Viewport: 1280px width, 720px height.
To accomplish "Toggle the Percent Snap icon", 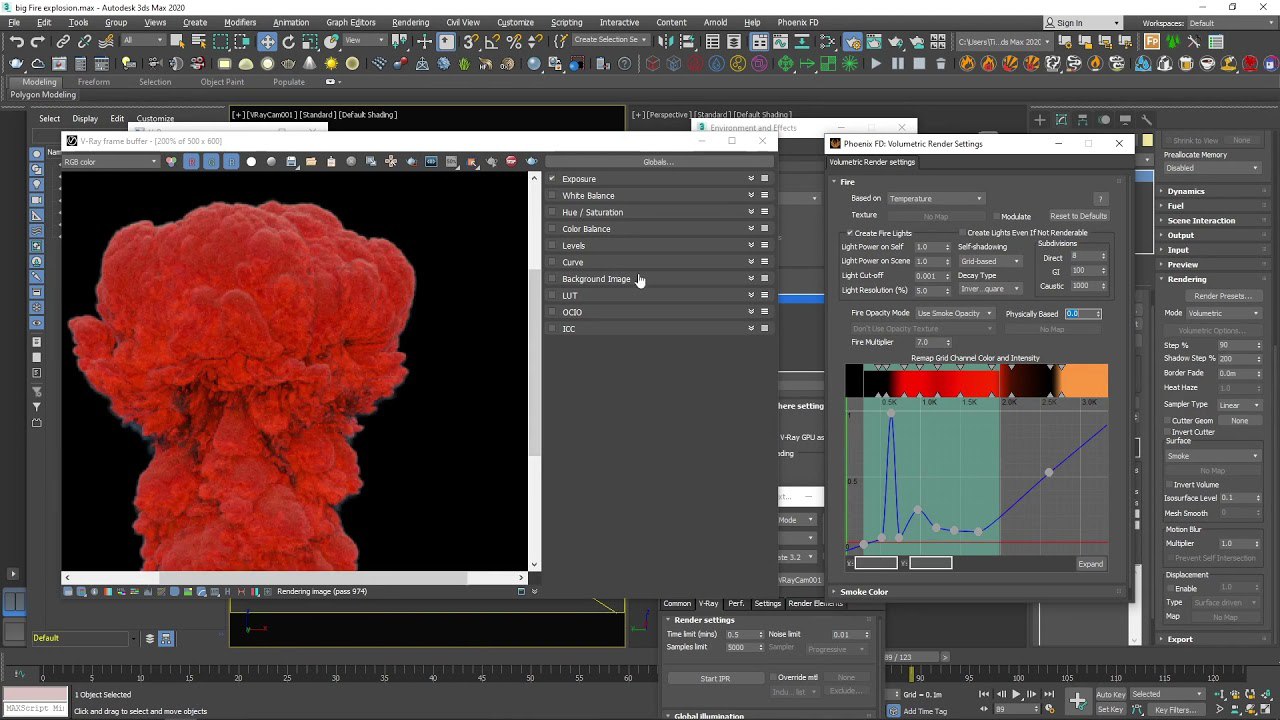I will pyautogui.click(x=514, y=42).
